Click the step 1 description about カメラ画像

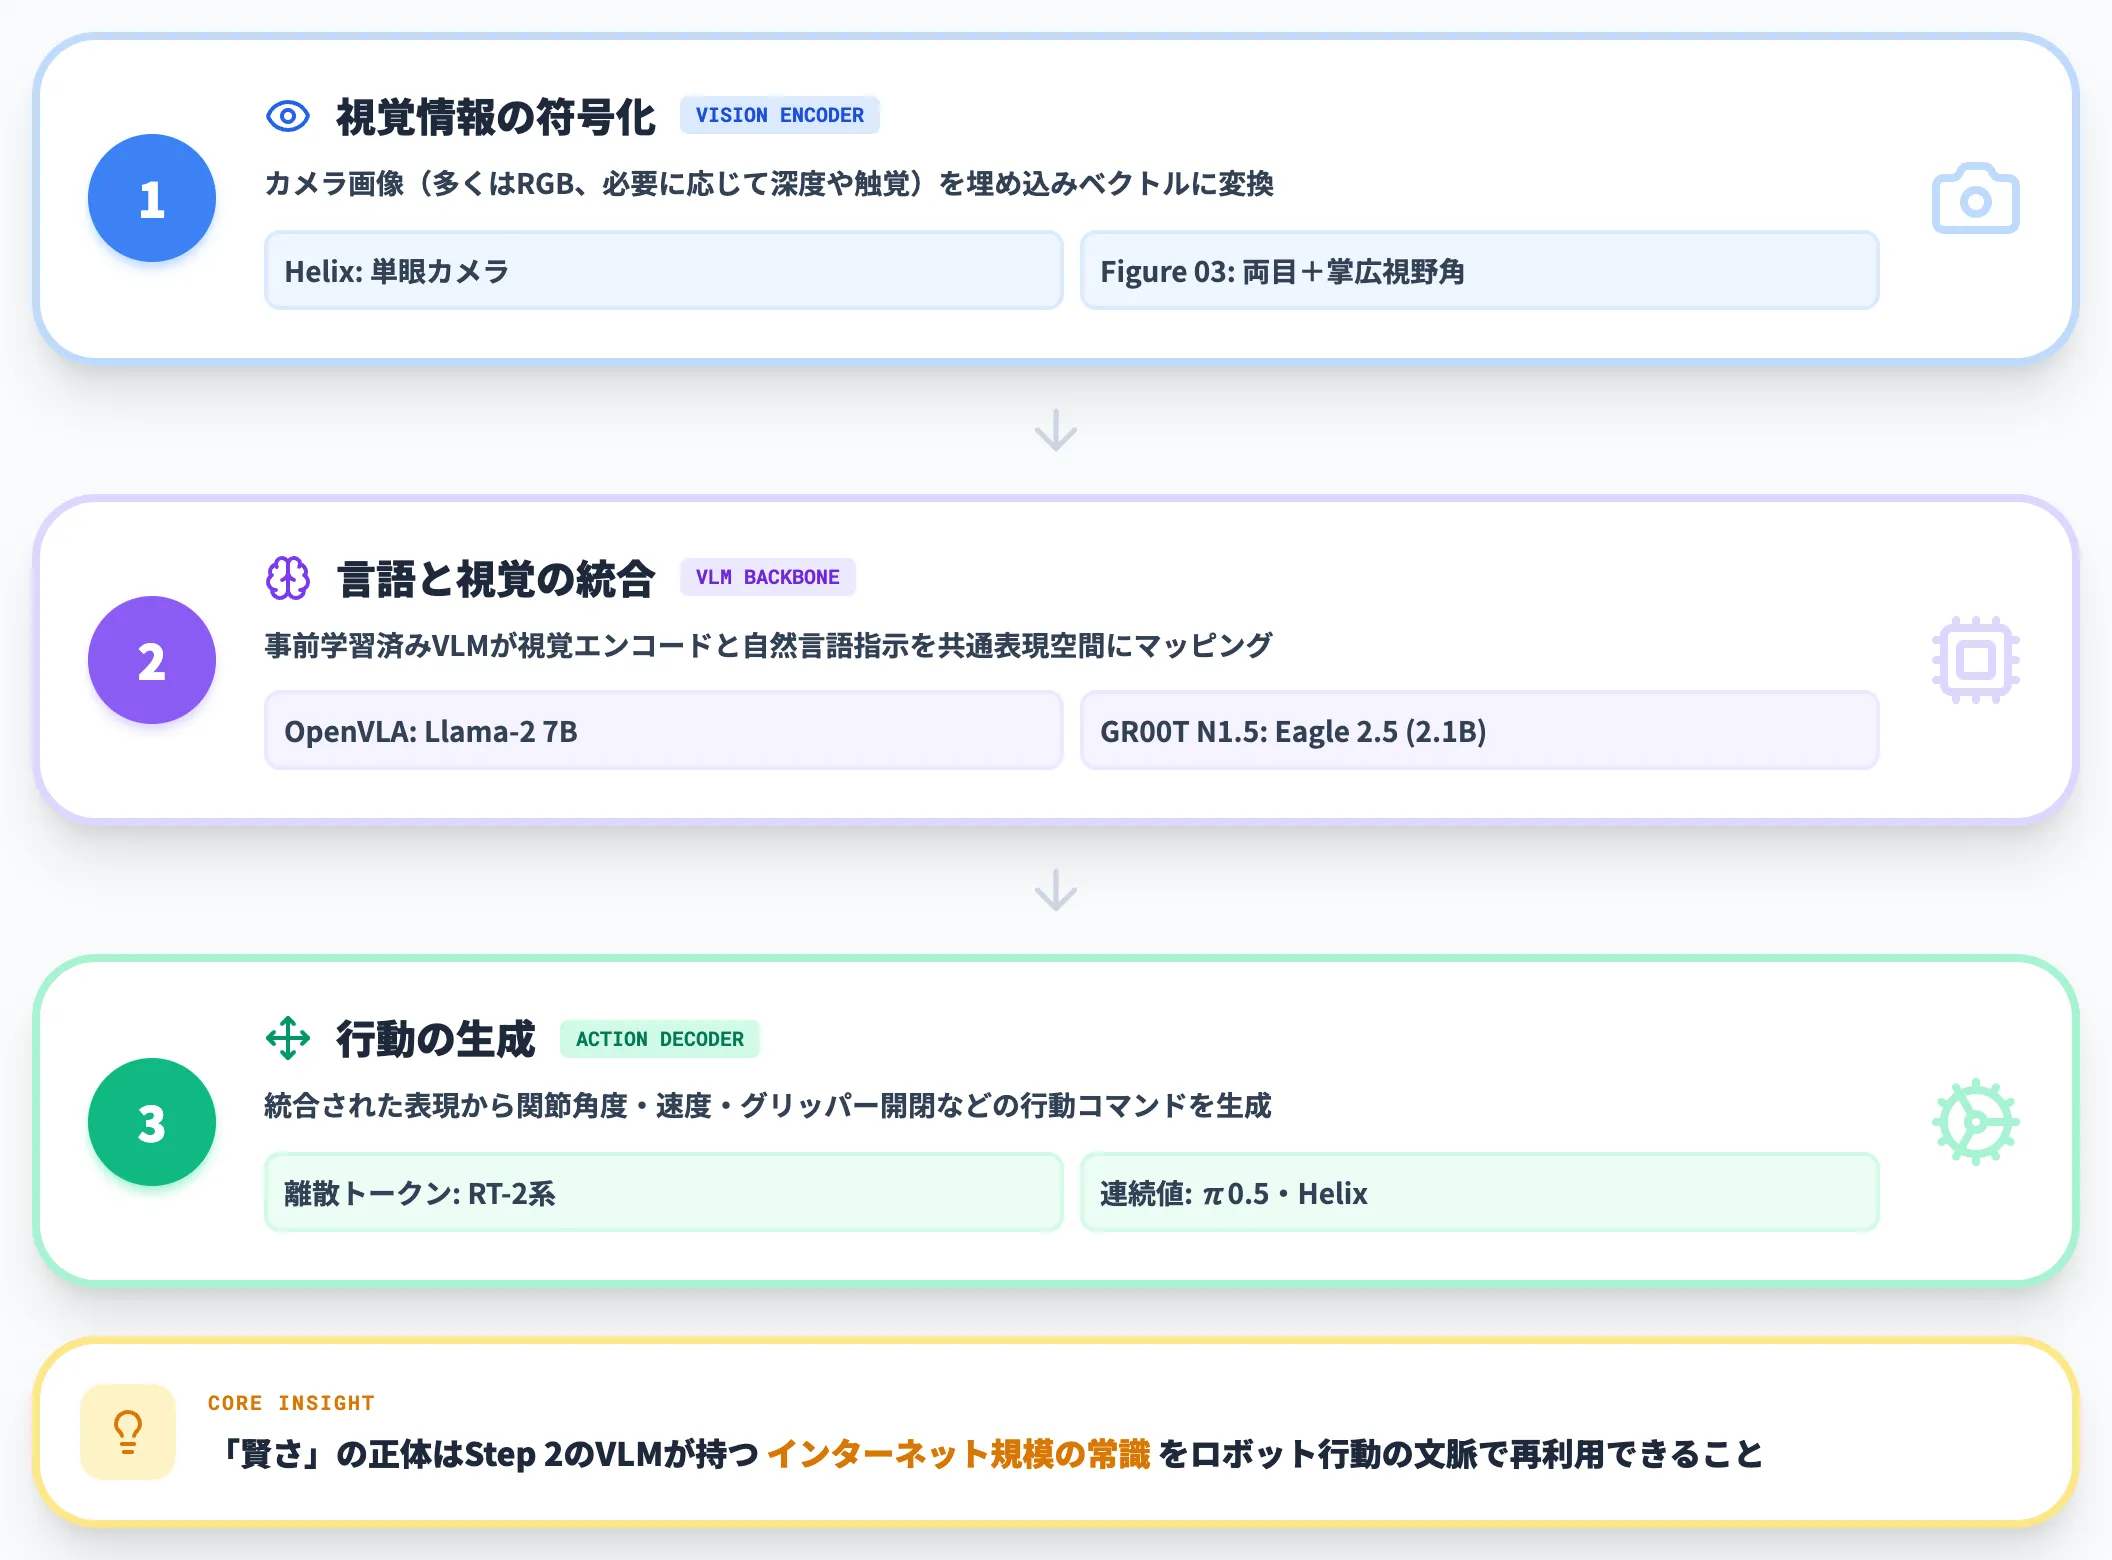click(769, 184)
